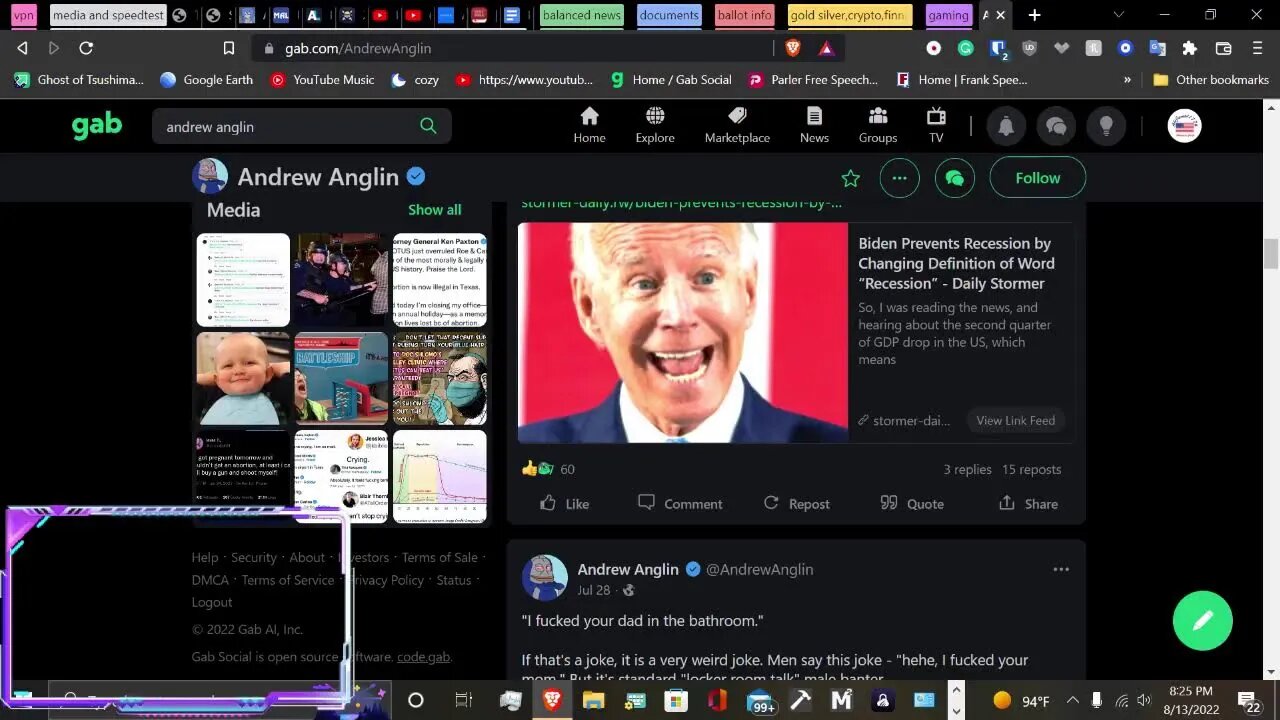1280x720 pixels.
Task: Go back in the browser
Action: 22,48
